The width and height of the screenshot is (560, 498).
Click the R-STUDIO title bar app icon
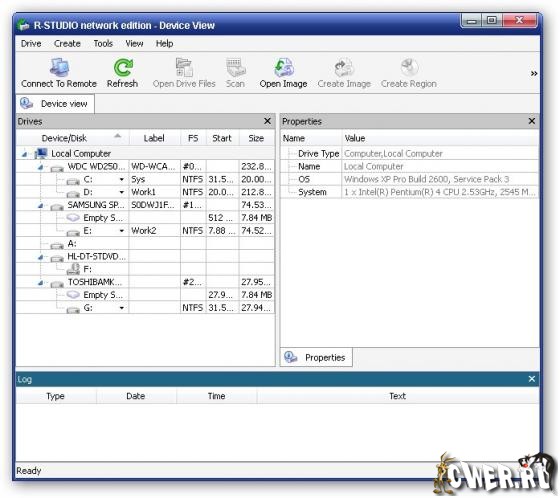tap(23, 26)
